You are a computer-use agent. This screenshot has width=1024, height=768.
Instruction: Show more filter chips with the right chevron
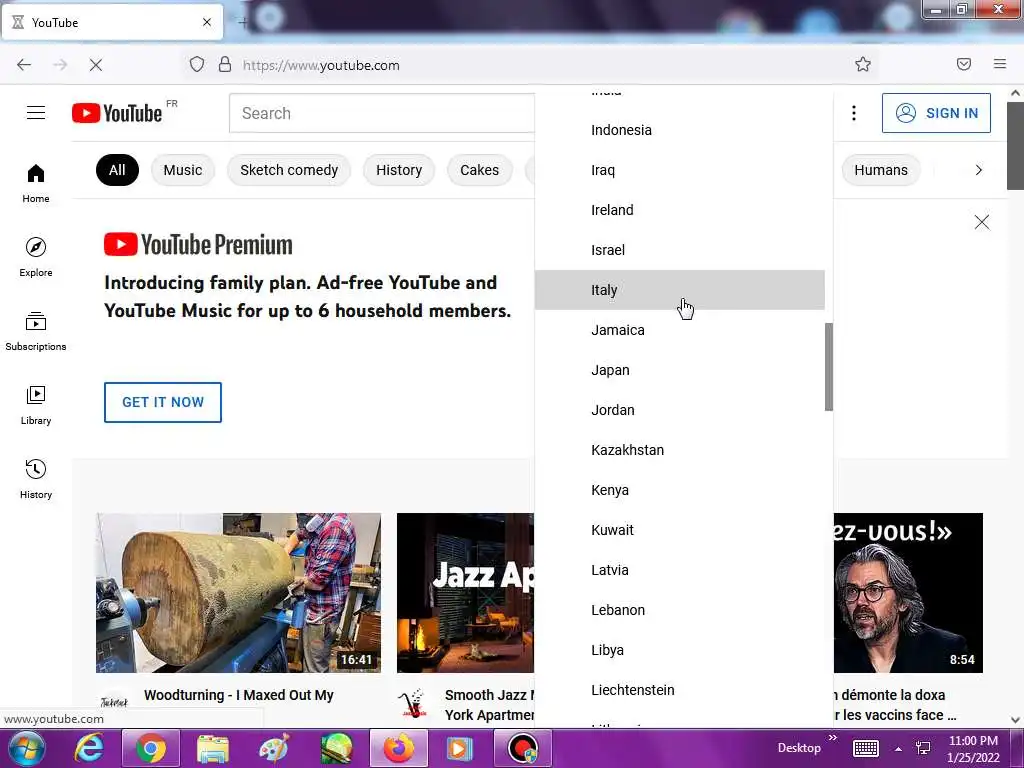[x=978, y=170]
